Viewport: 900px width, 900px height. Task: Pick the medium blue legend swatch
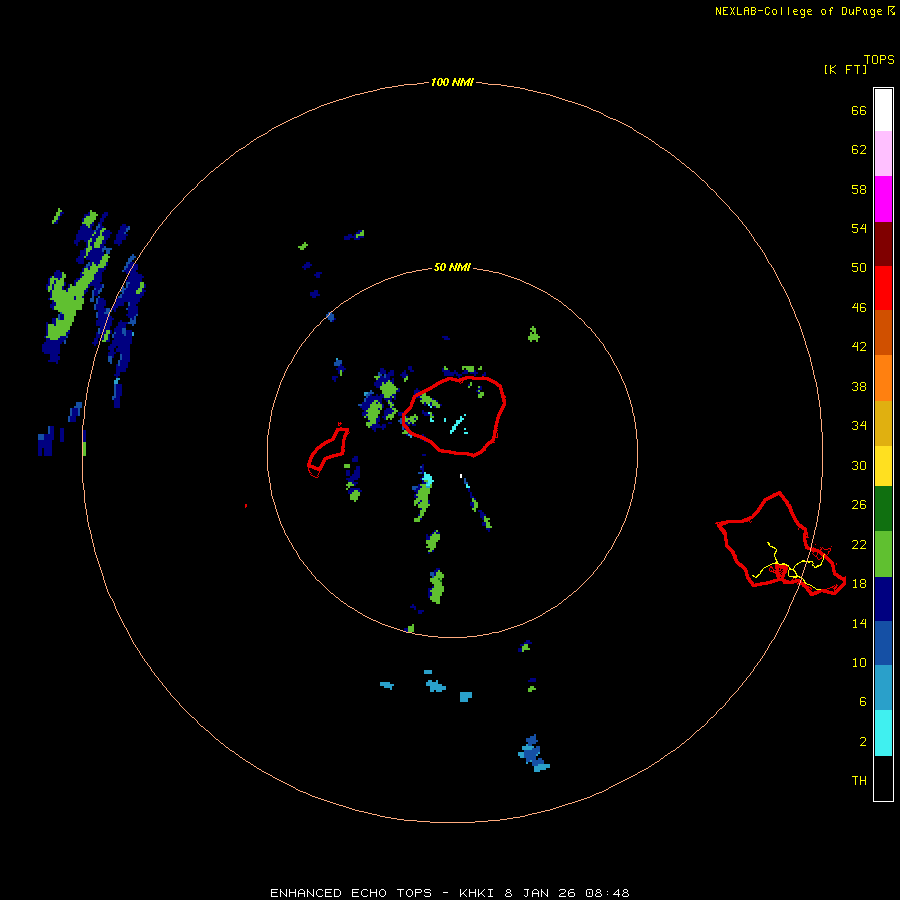point(883,643)
